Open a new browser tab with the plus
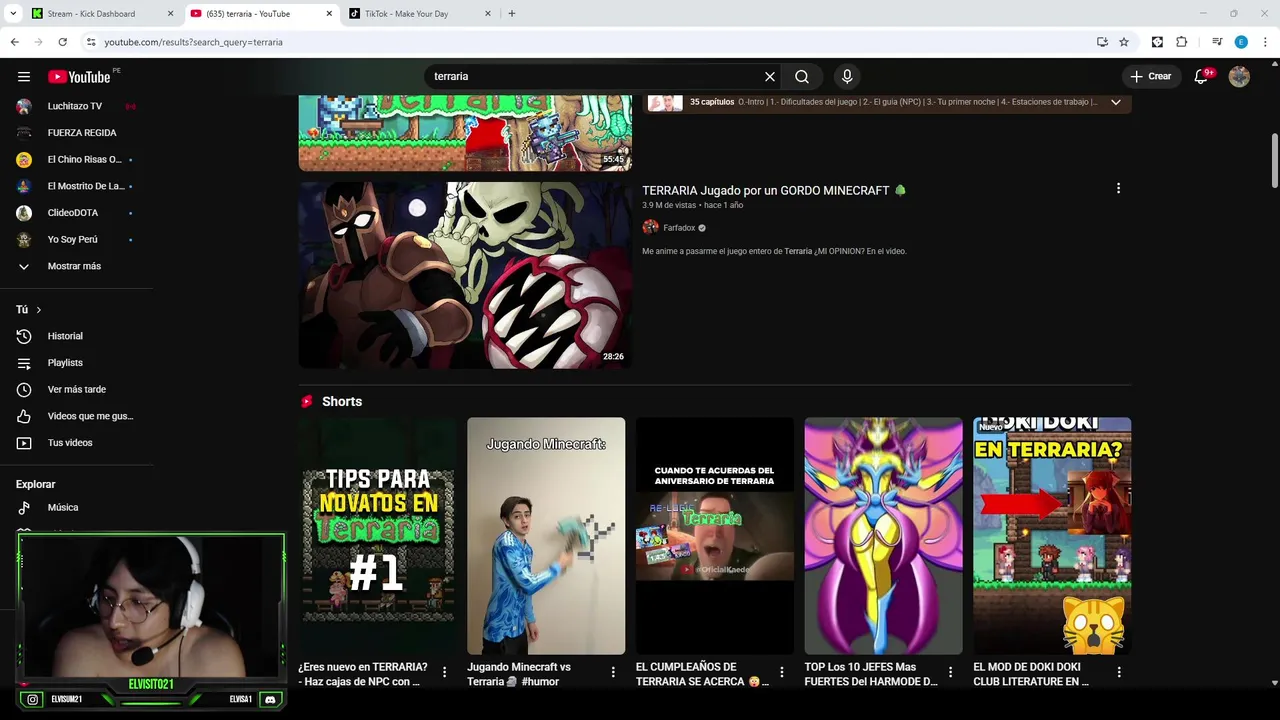 click(511, 13)
